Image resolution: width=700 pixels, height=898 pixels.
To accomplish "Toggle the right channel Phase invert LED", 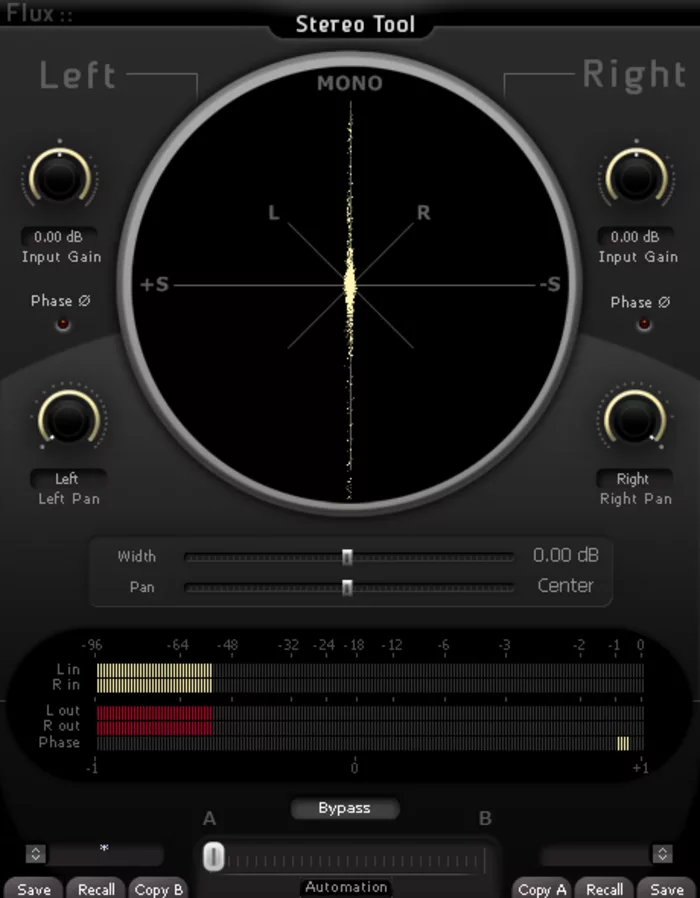I will [643, 324].
